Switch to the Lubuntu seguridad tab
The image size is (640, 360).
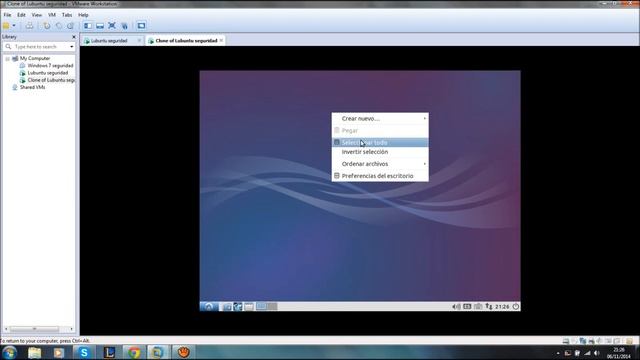109,41
